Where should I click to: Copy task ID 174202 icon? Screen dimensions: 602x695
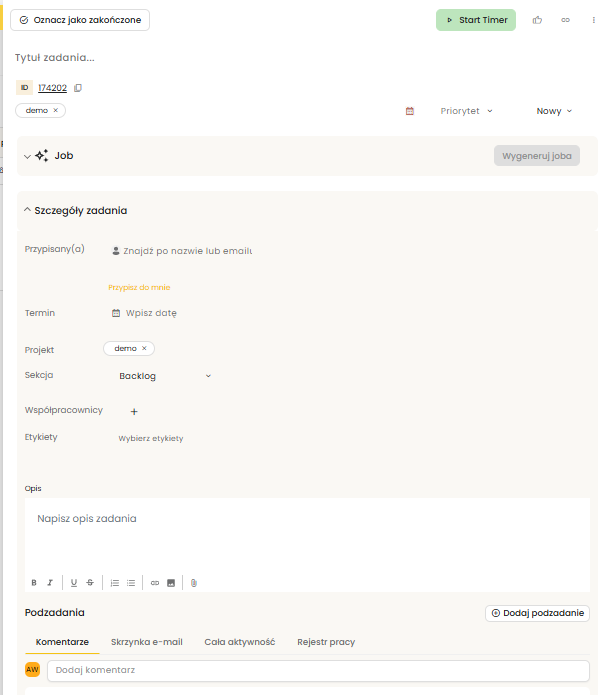click(78, 88)
